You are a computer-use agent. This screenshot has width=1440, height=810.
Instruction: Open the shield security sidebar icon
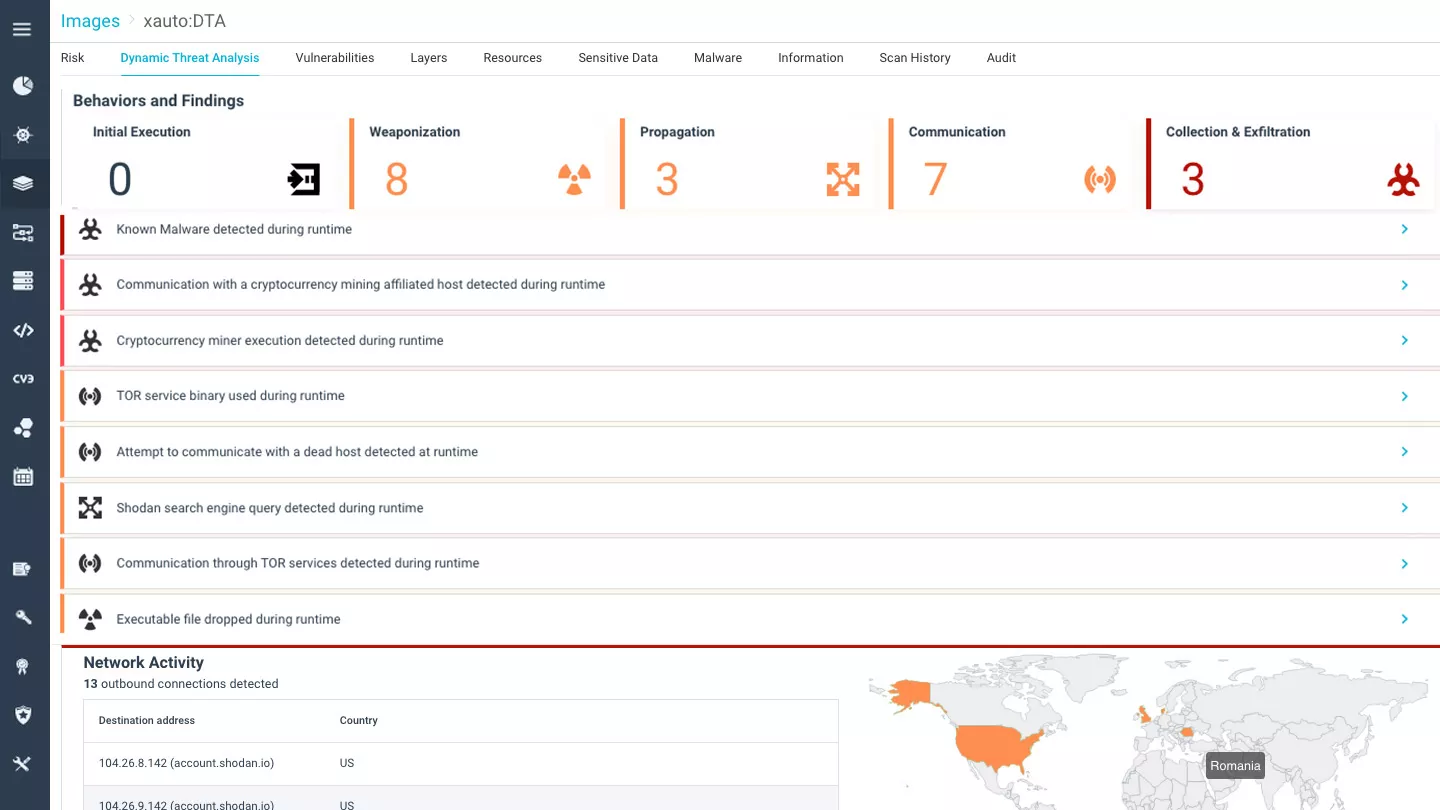click(x=23, y=715)
